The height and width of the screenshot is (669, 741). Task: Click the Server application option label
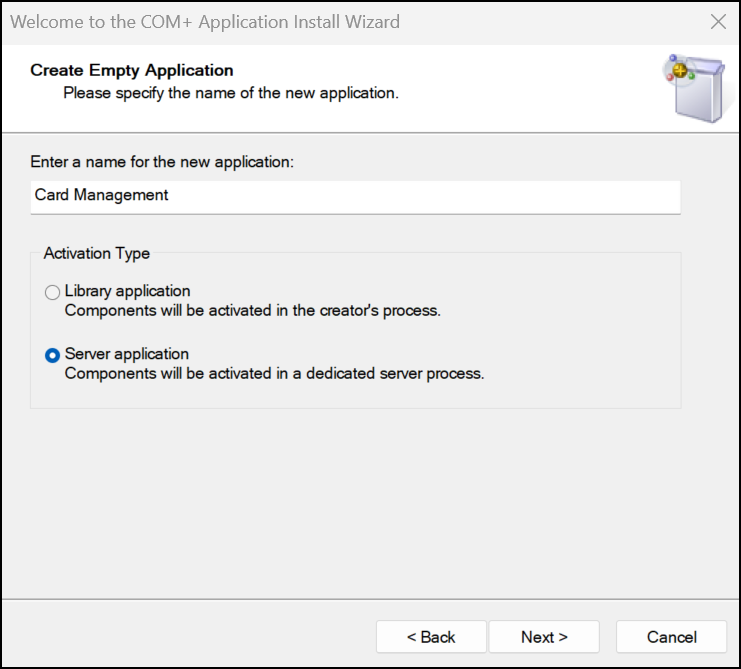point(126,354)
